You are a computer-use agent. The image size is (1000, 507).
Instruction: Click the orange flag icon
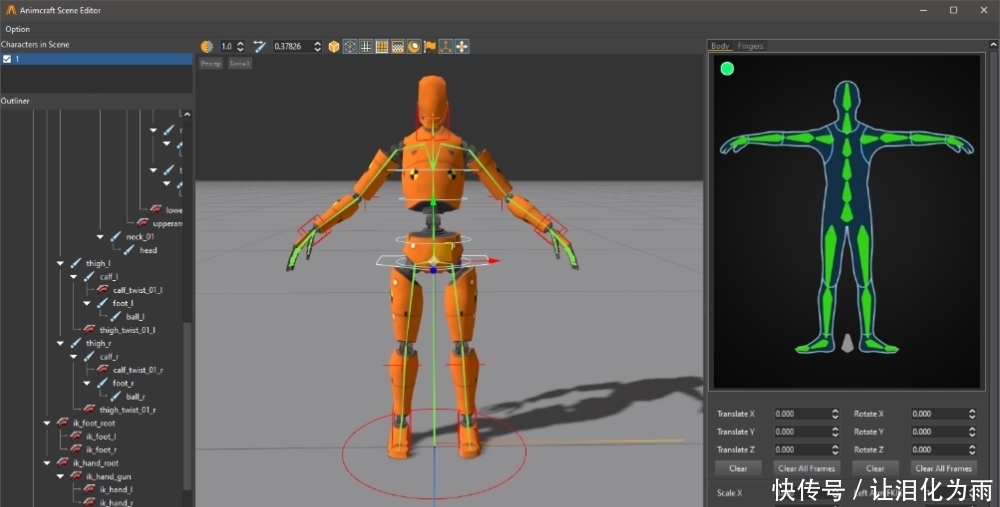430,46
